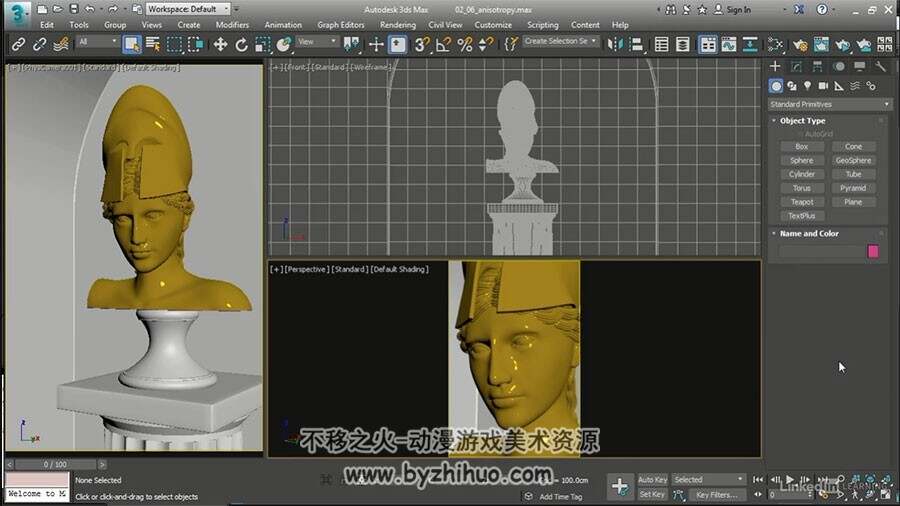Open Select by Name list icon
Viewport: 900px width, 506px height.
tap(153, 44)
